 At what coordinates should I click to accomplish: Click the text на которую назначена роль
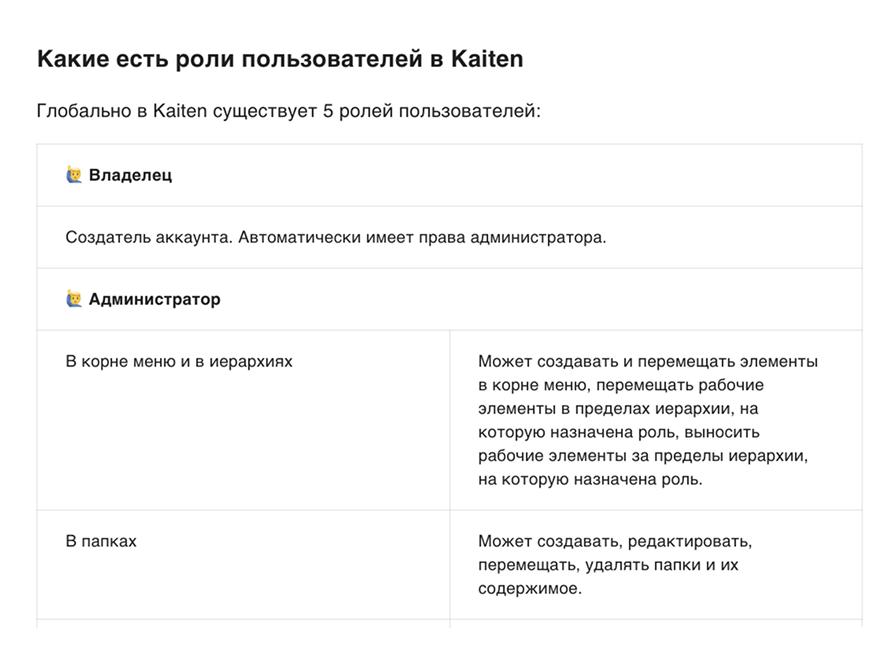click(x=590, y=479)
